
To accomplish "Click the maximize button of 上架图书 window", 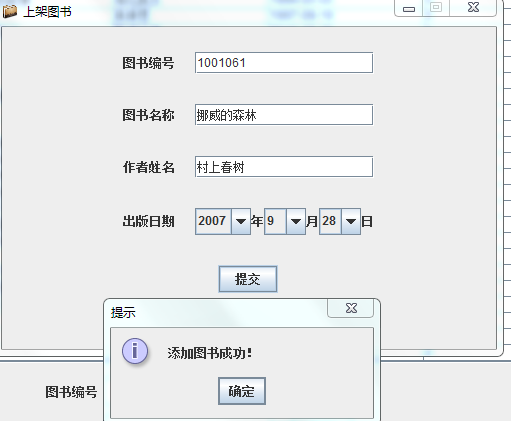I will tap(436, 8).
